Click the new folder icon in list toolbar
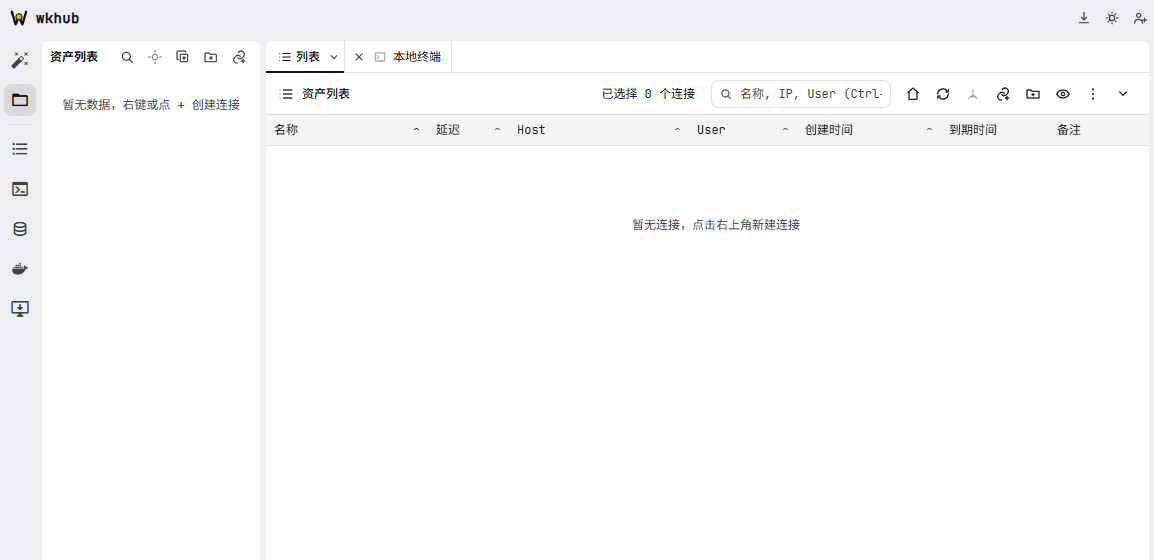Screen dimensions: 1154x560 tap(1033, 93)
